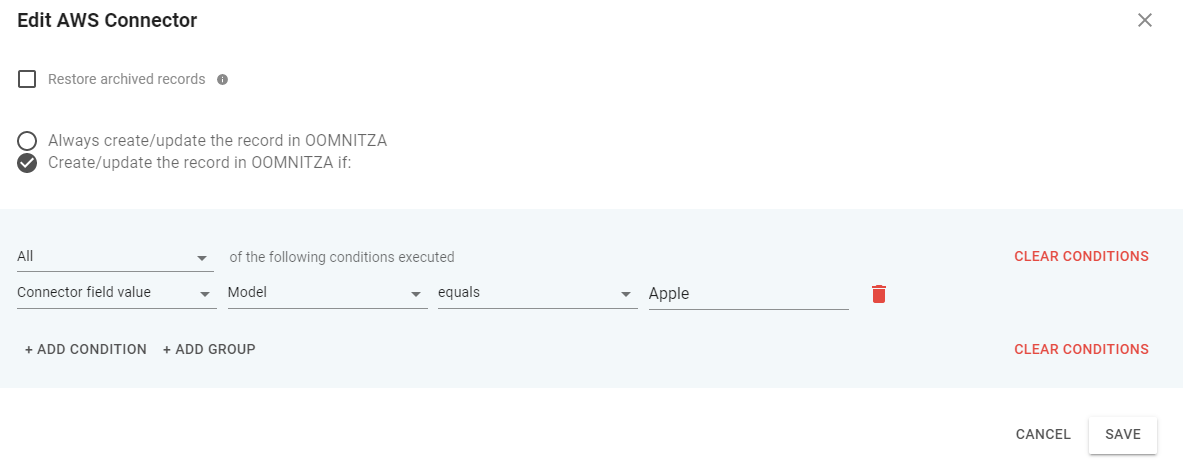Select Create/update the record if radio
This screenshot has width=1183, height=474.
pyautogui.click(x=28, y=163)
